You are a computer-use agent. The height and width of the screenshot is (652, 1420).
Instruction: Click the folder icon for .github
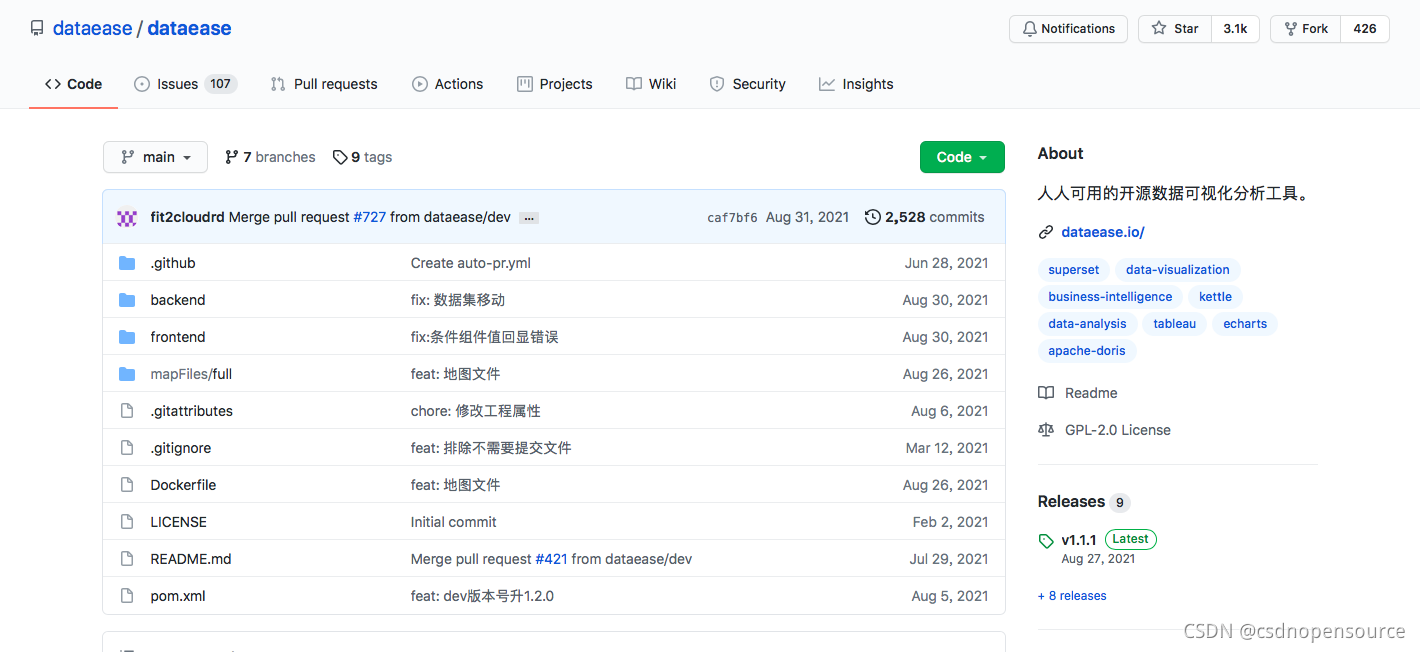pyautogui.click(x=127, y=263)
